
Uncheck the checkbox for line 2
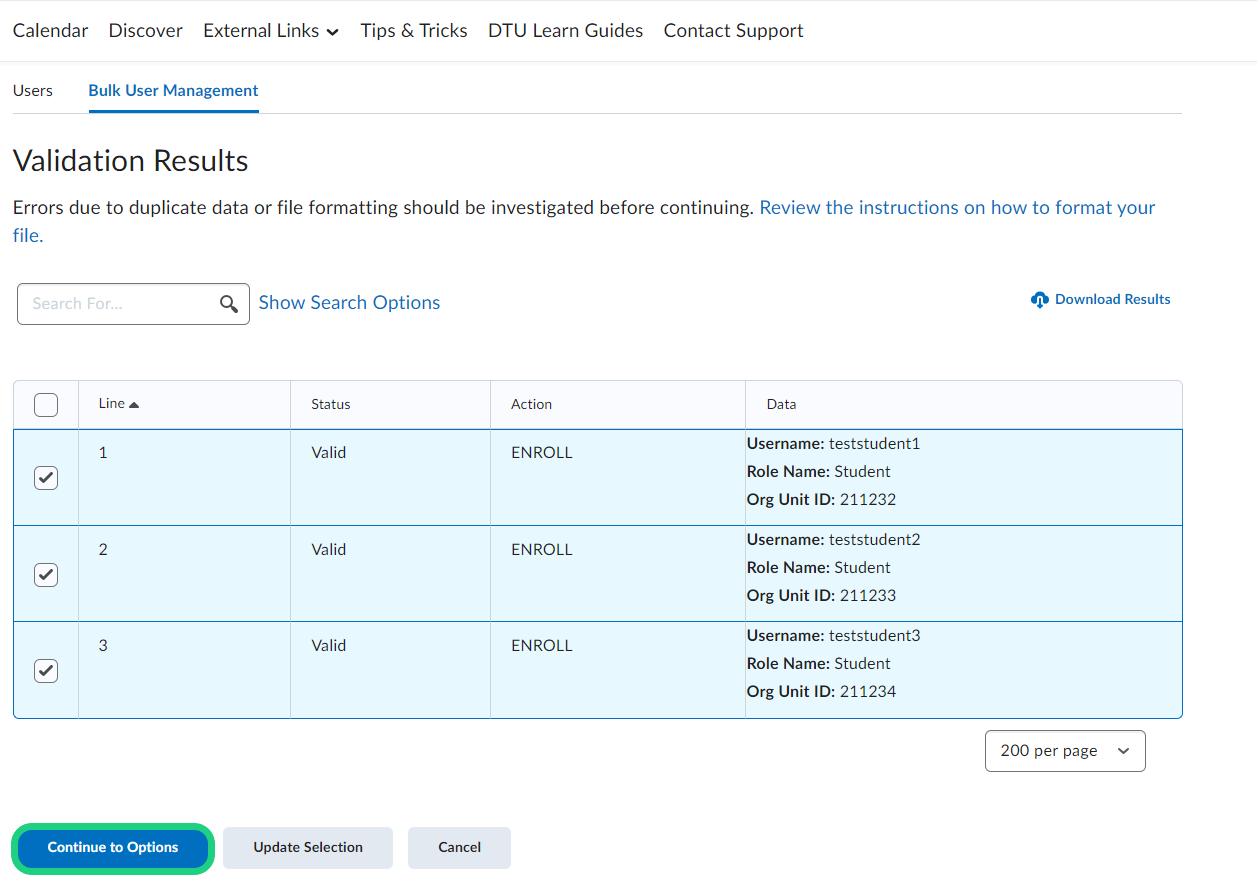tap(46, 575)
